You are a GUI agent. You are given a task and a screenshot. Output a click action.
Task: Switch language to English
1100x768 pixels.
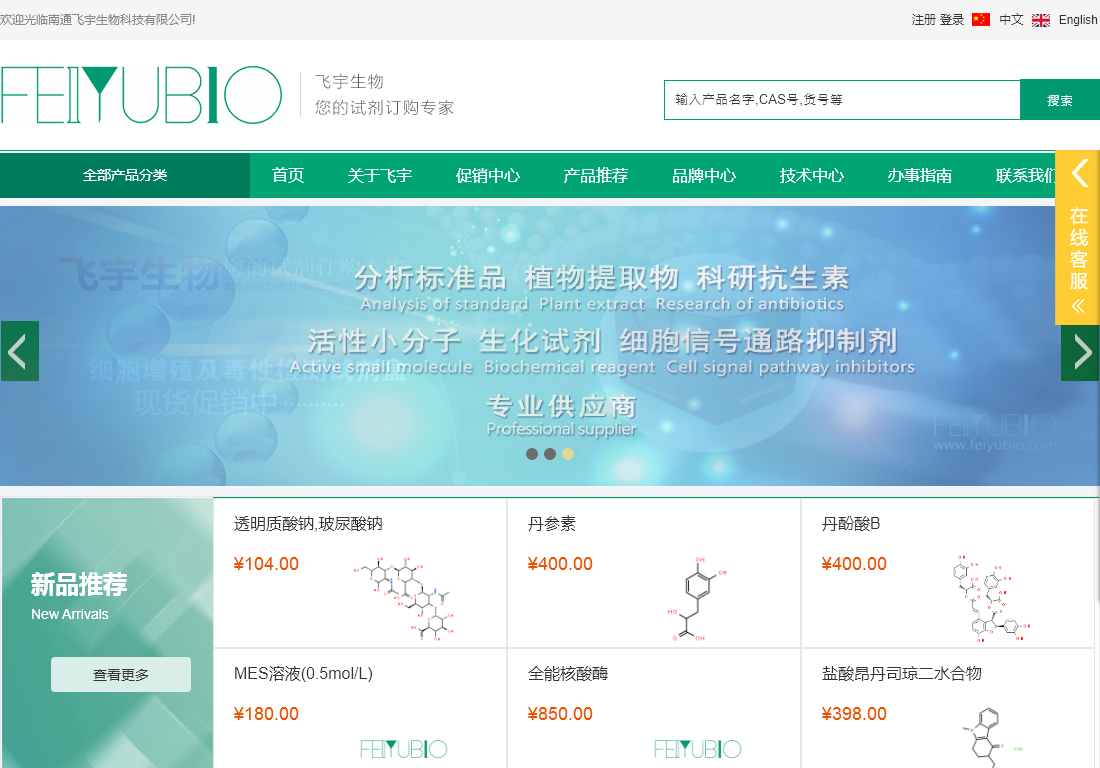[x=1078, y=20]
